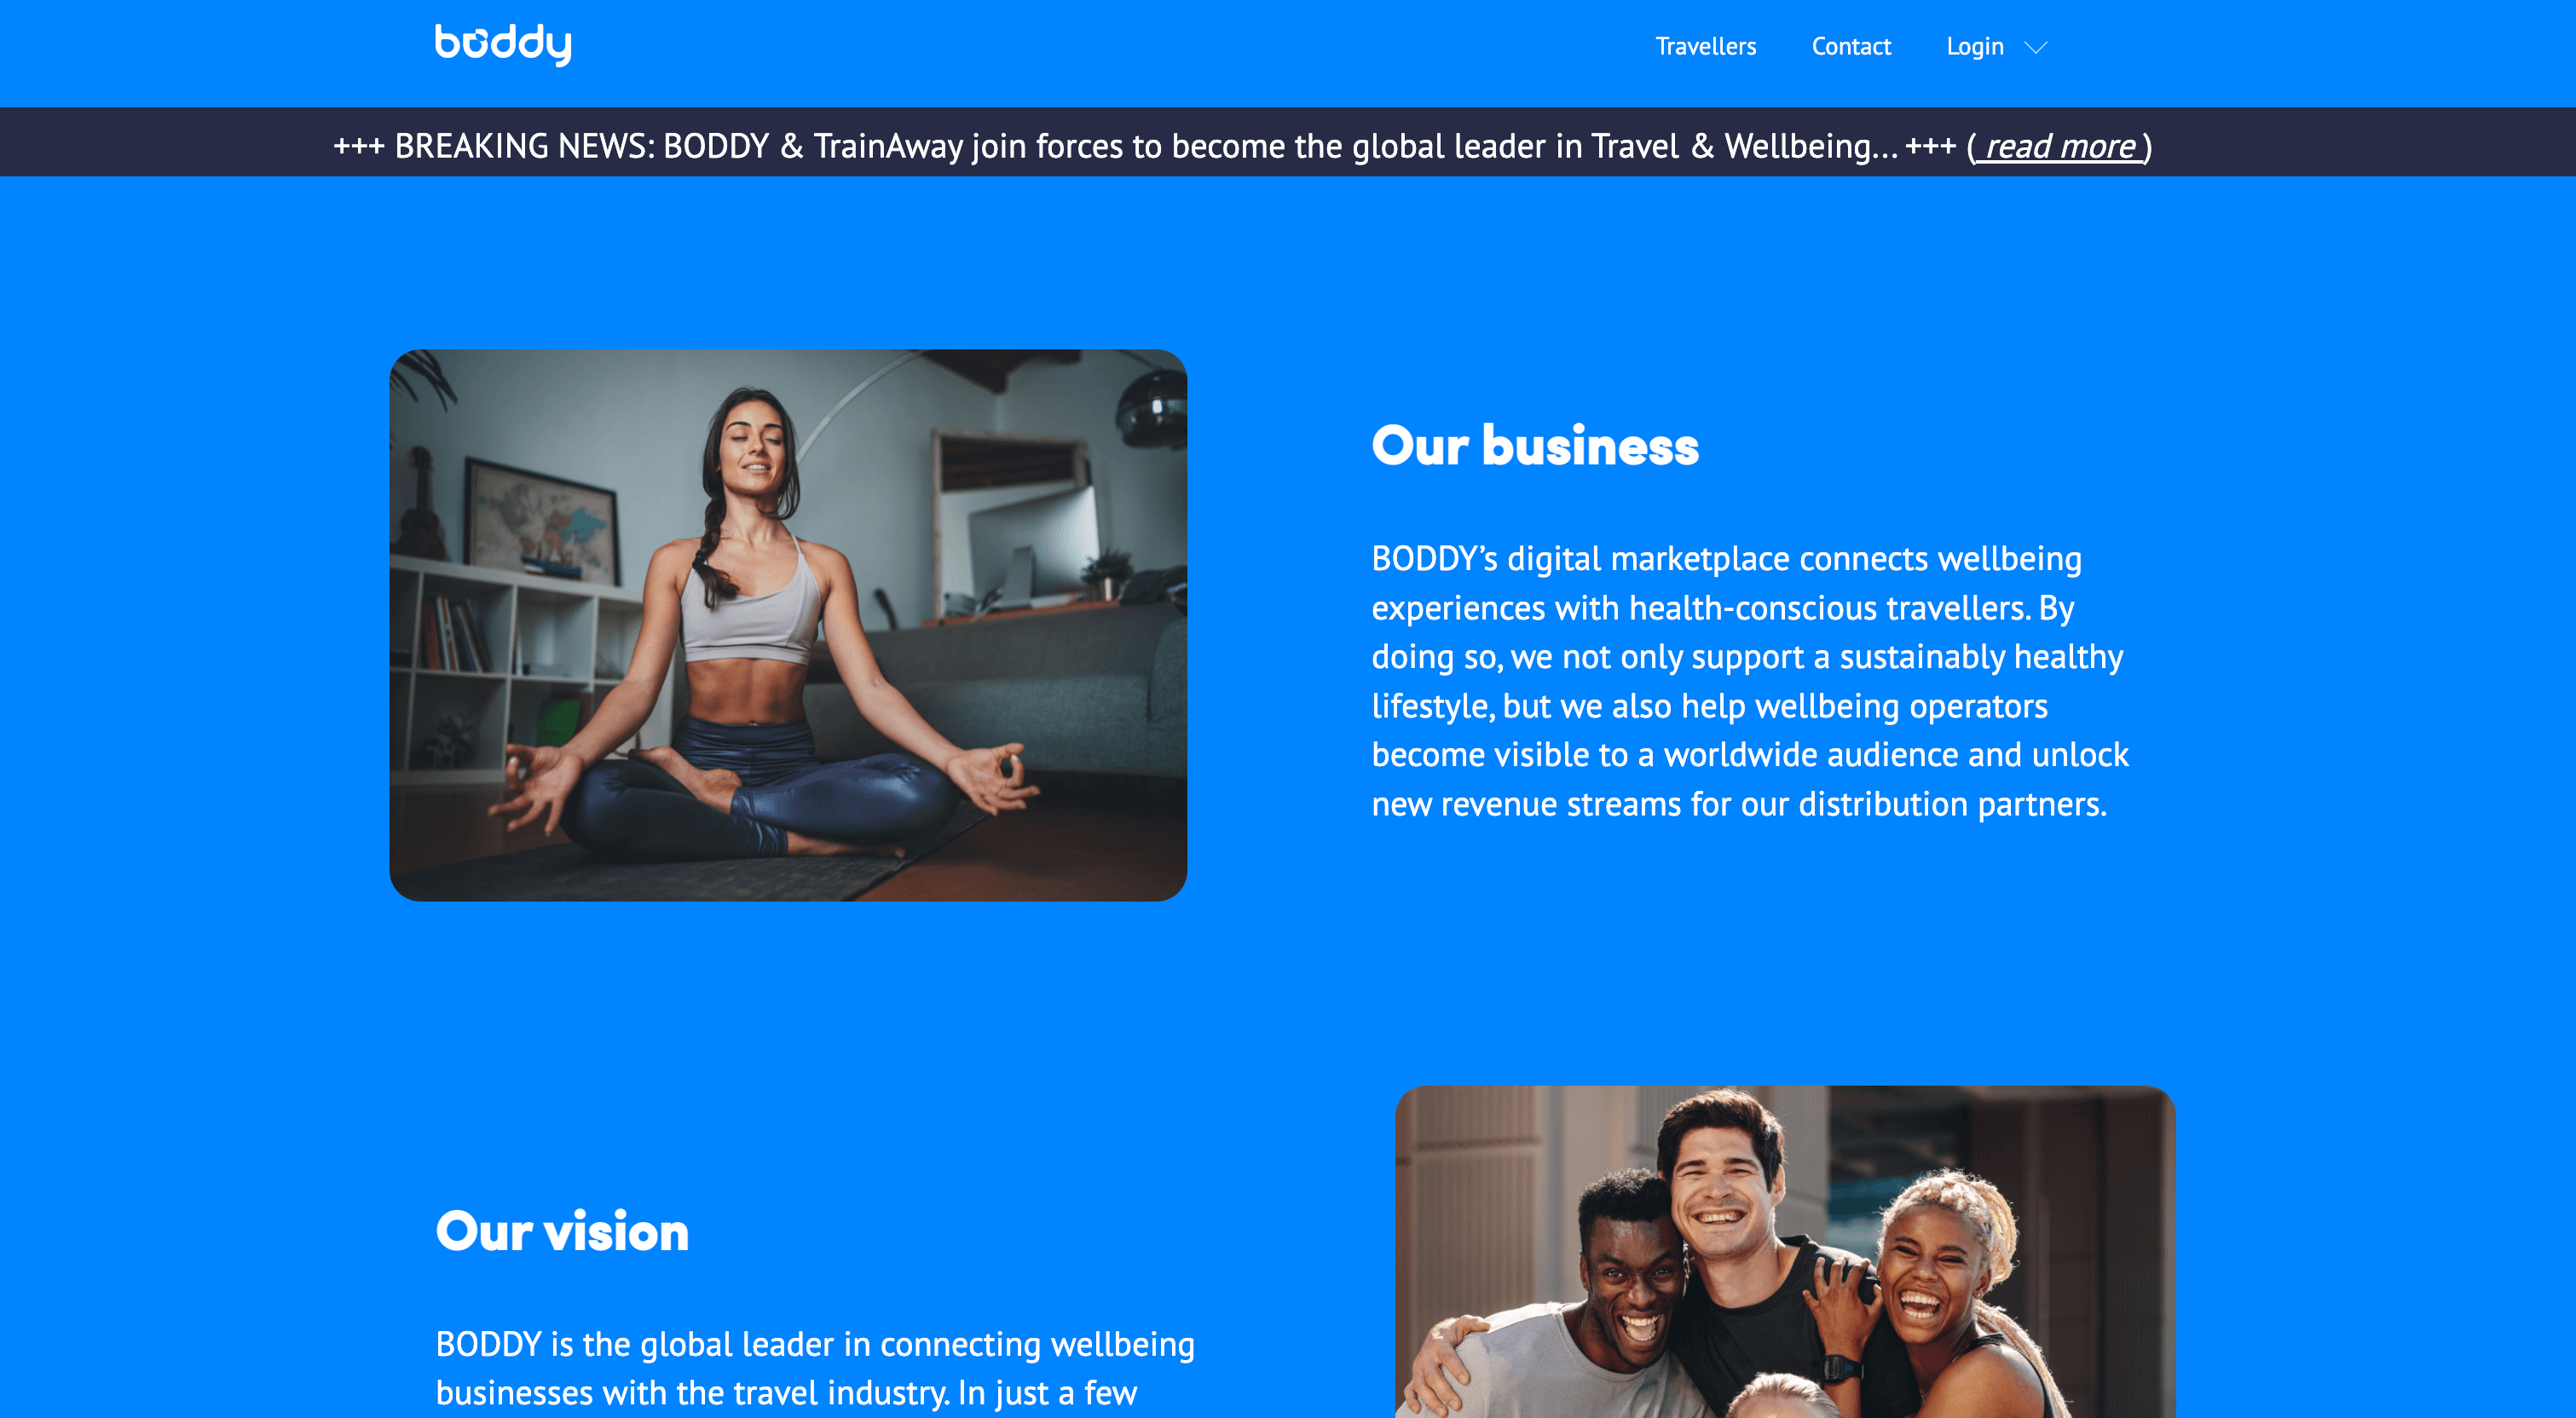
Task: Open the Login menu item
Action: coord(1974,47)
